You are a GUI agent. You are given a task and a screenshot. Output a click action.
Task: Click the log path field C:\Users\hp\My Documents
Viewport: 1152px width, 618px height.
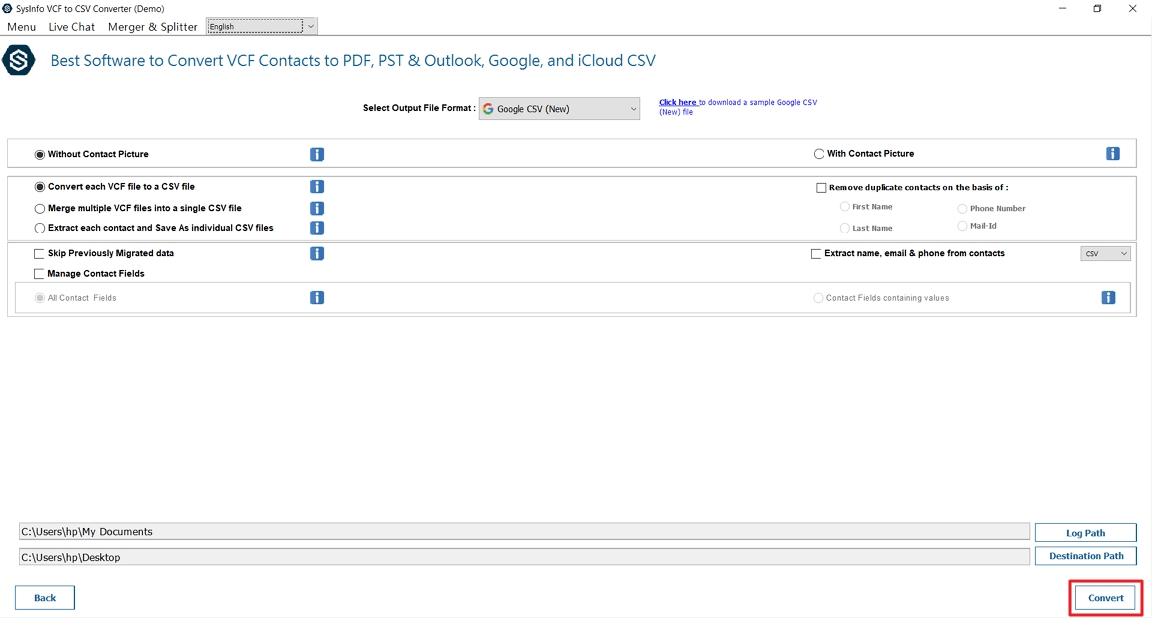coord(524,532)
